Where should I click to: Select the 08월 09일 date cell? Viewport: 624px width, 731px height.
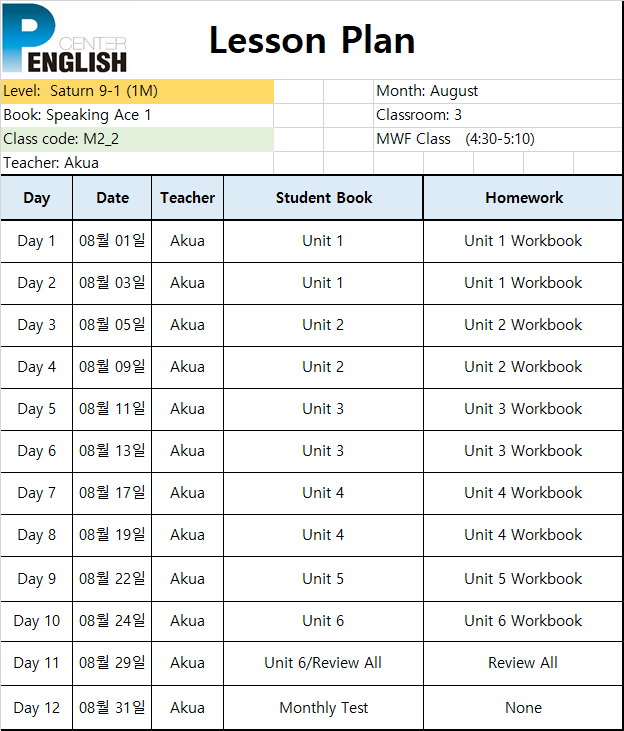(112, 367)
